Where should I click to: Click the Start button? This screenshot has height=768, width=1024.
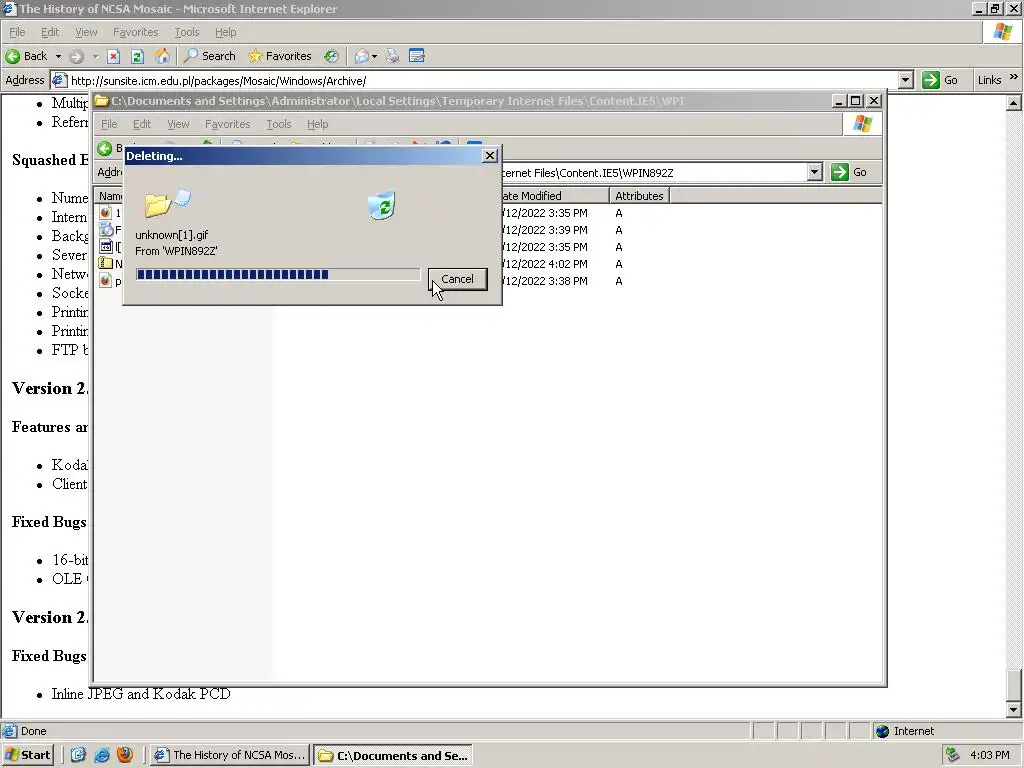27,755
